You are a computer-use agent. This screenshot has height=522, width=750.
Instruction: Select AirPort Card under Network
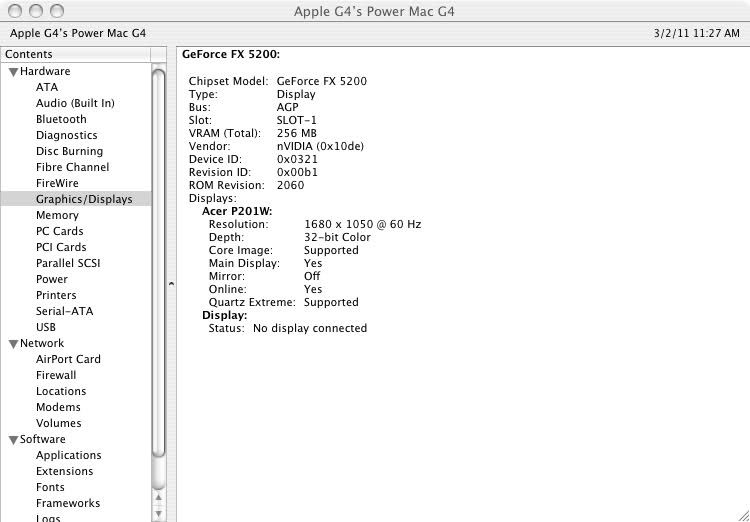[68, 359]
